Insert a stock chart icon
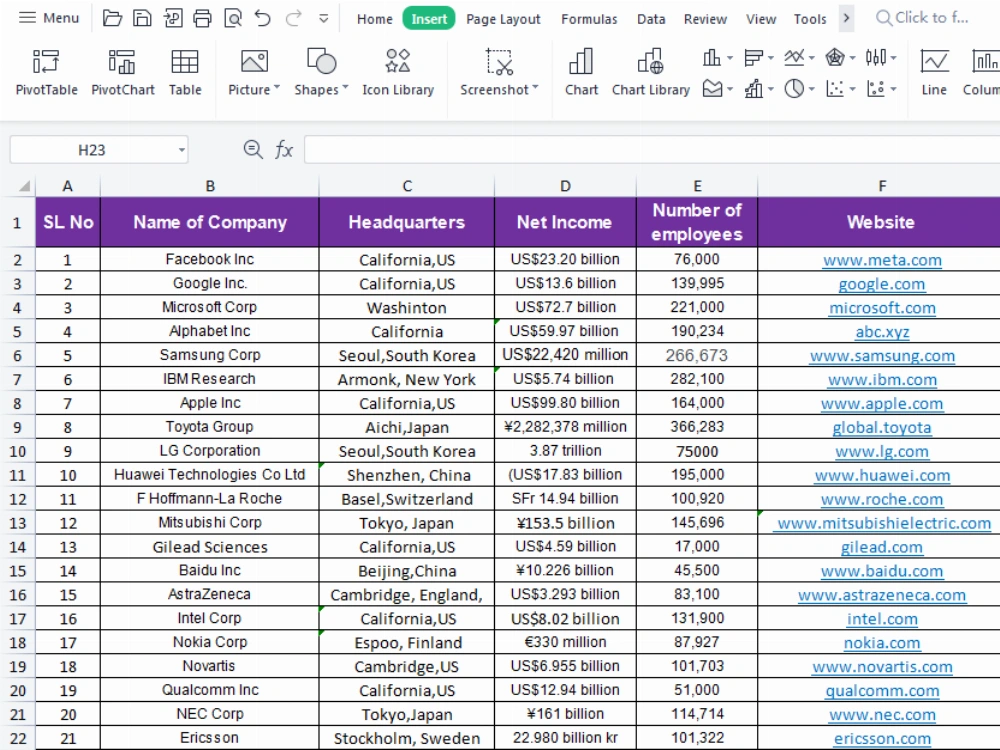The image size is (1000, 750). (876, 58)
